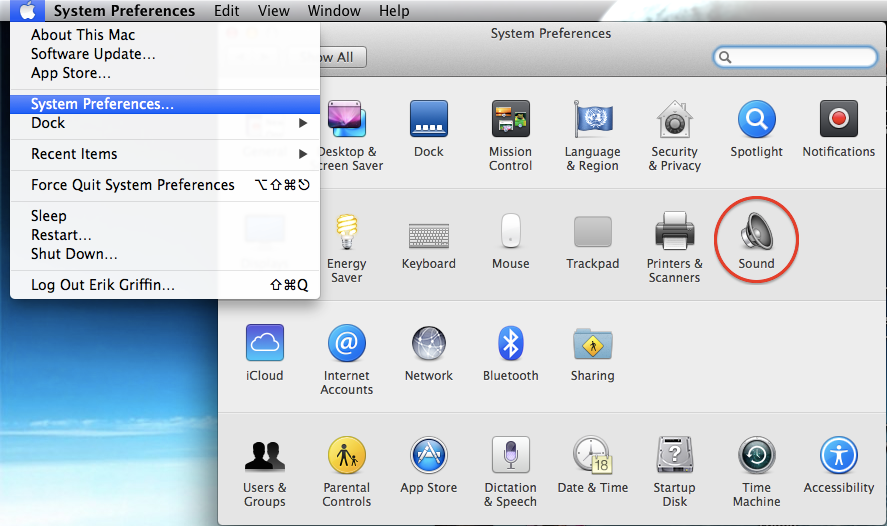This screenshot has width=887, height=526.
Task: Open Time Machine preferences
Action: coord(756,472)
